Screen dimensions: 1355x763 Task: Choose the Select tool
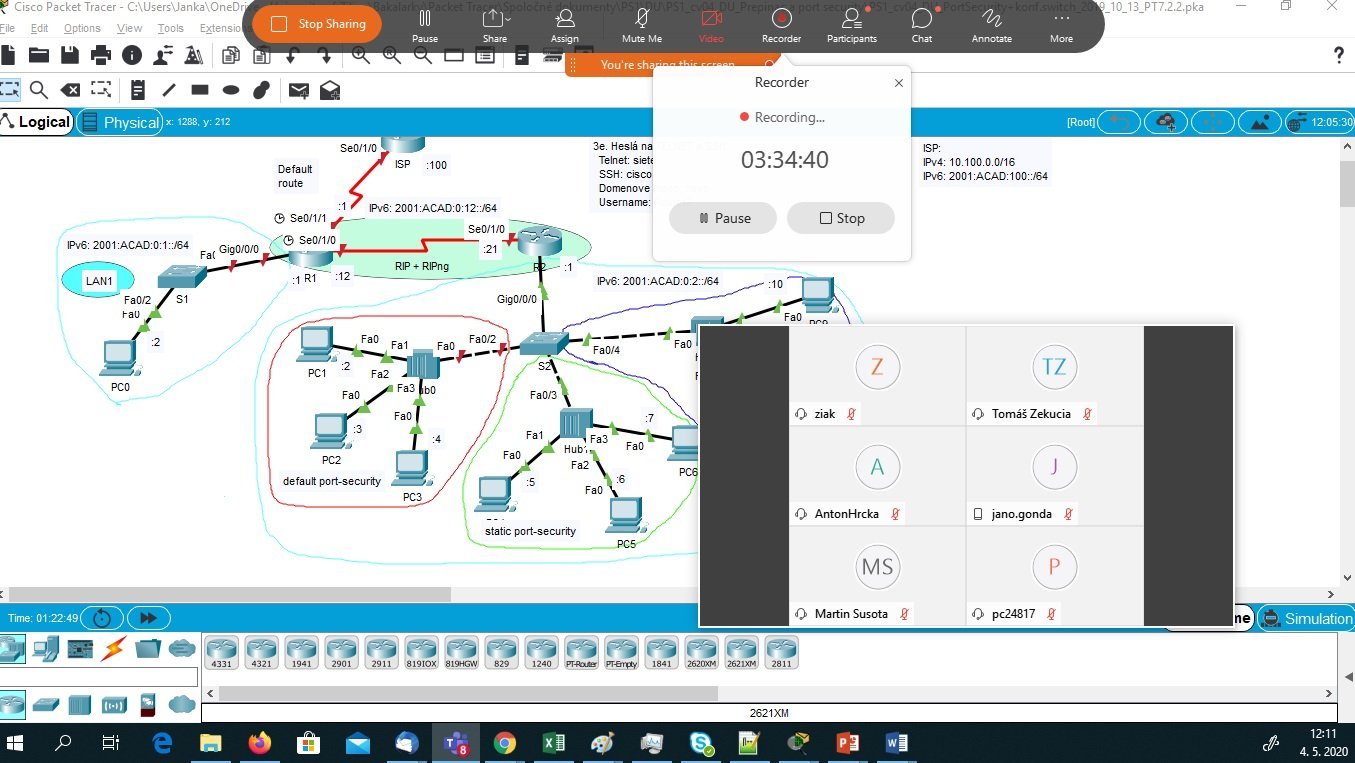9,90
